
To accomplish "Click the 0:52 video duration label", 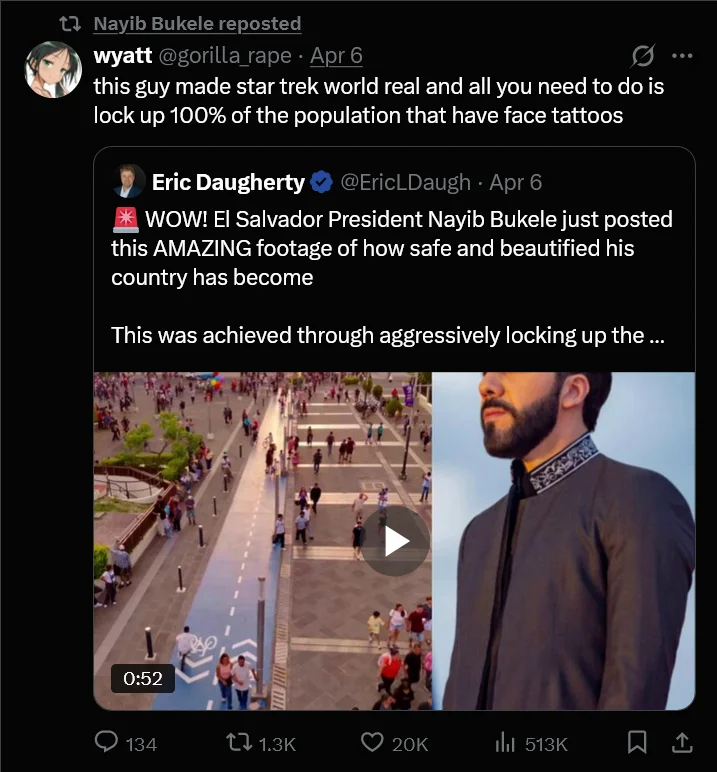I will (x=143, y=678).
